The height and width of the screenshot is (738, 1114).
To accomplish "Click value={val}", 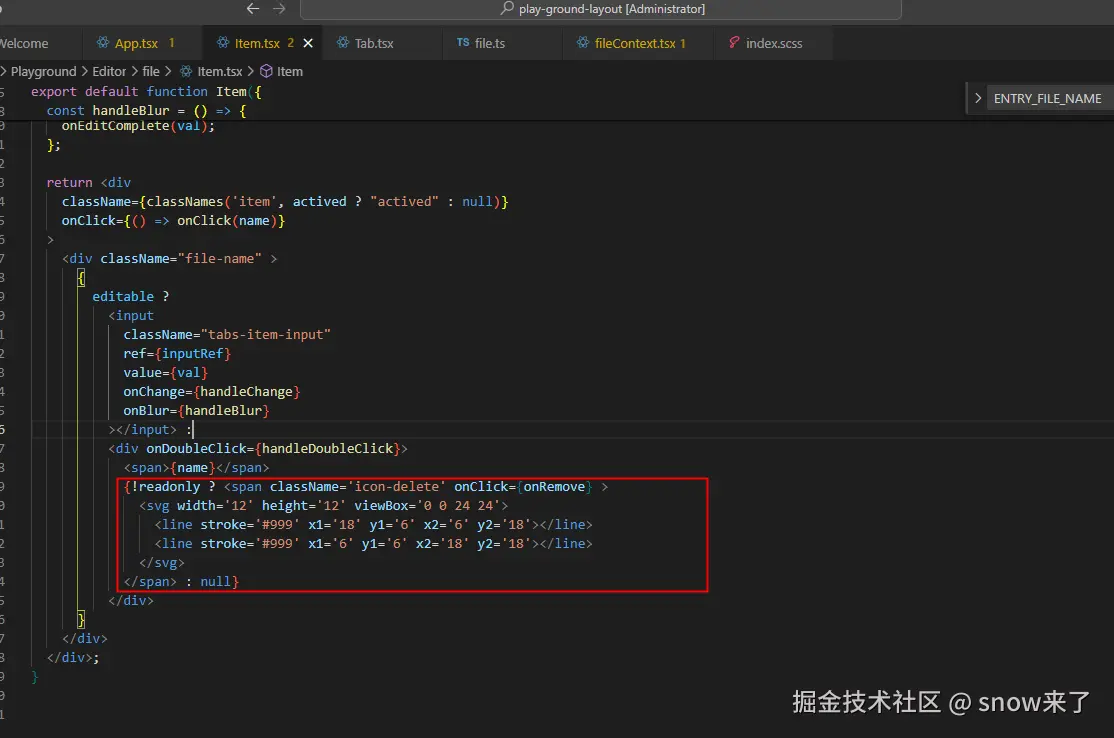I will 166,373.
